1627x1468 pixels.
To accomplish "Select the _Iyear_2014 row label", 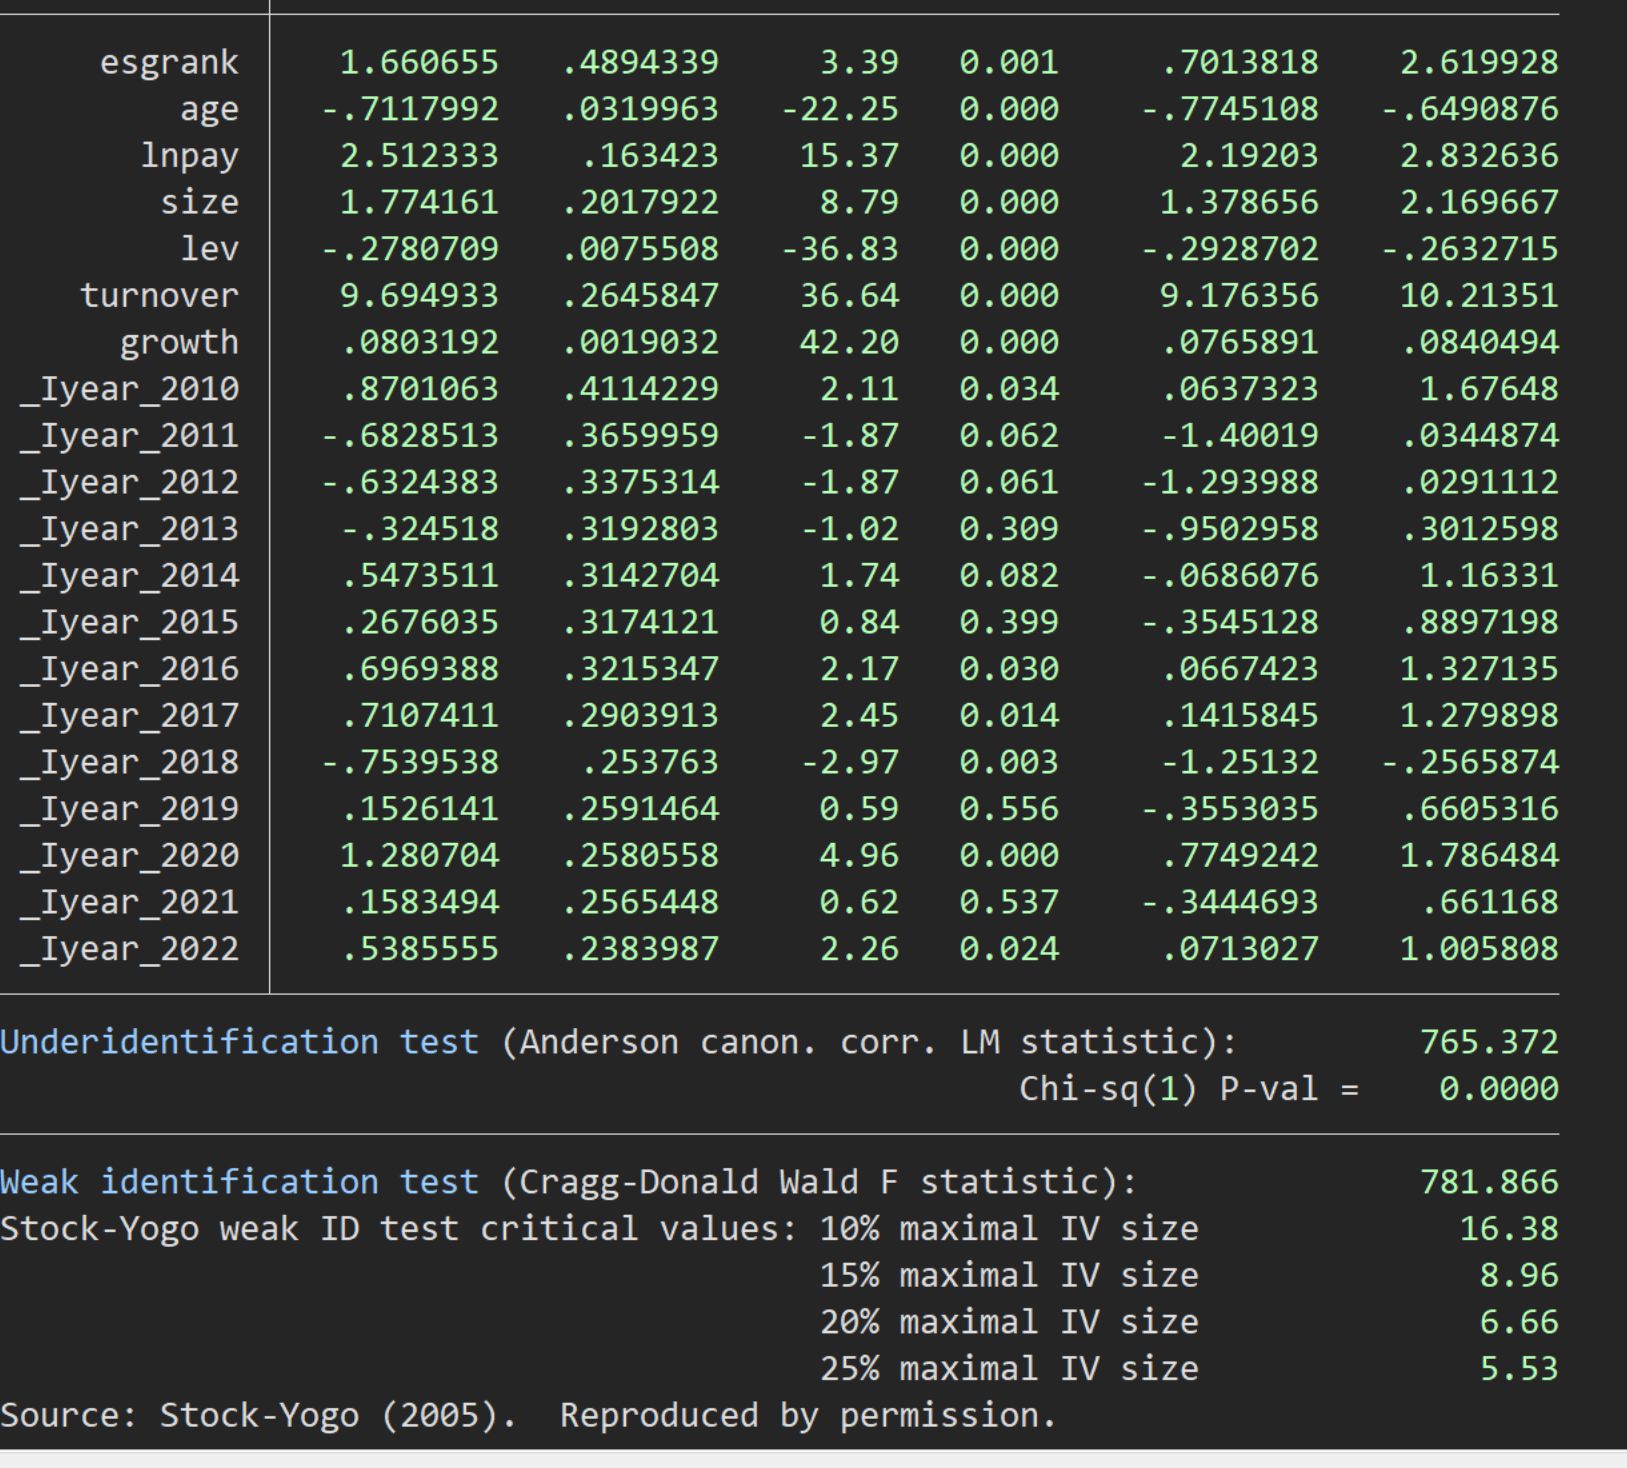I will click(129, 576).
